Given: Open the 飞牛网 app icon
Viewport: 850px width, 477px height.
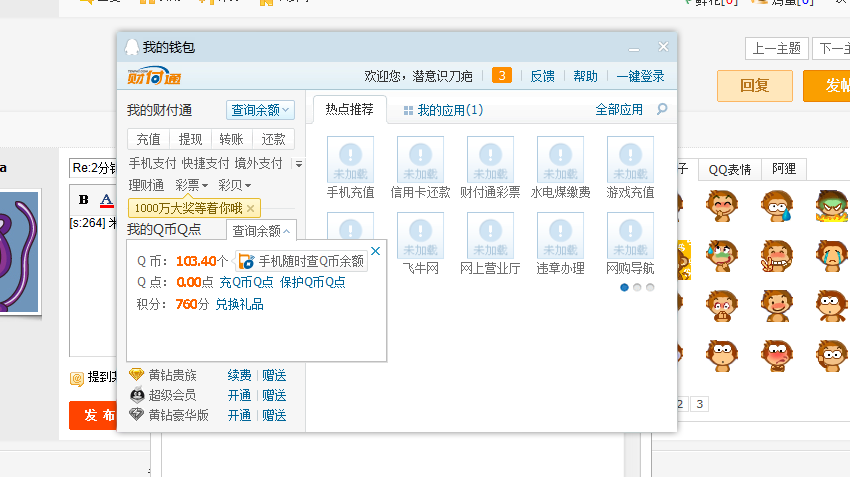Looking at the screenshot, I should (420, 235).
